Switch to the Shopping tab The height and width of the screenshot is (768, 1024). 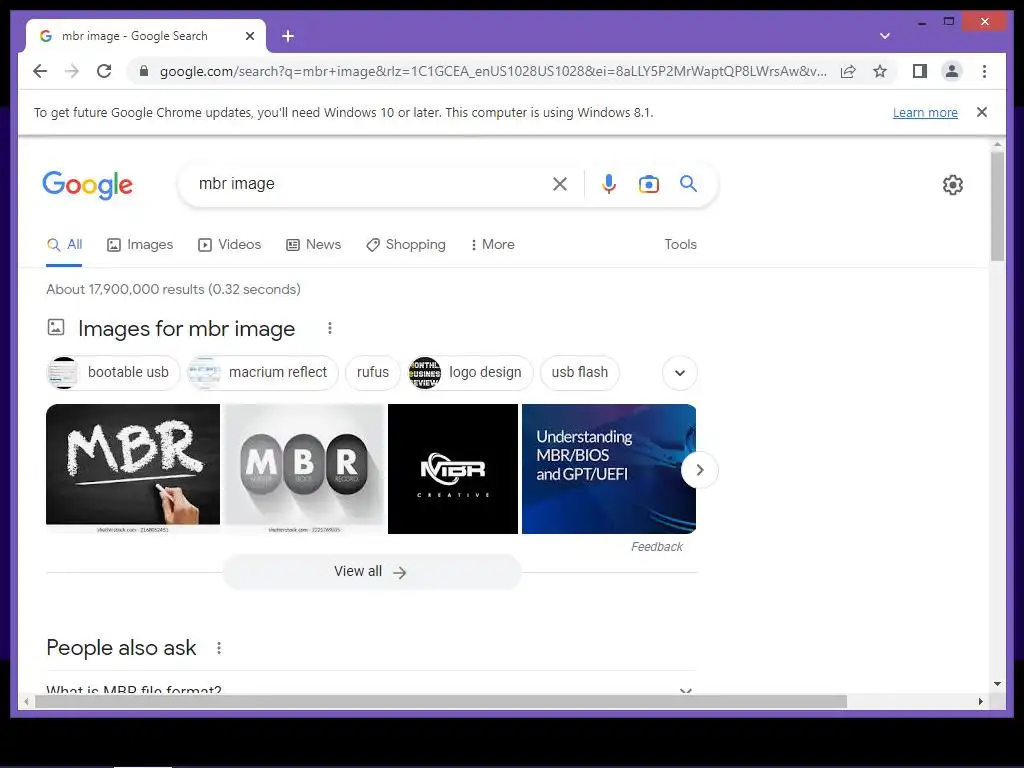coord(406,245)
